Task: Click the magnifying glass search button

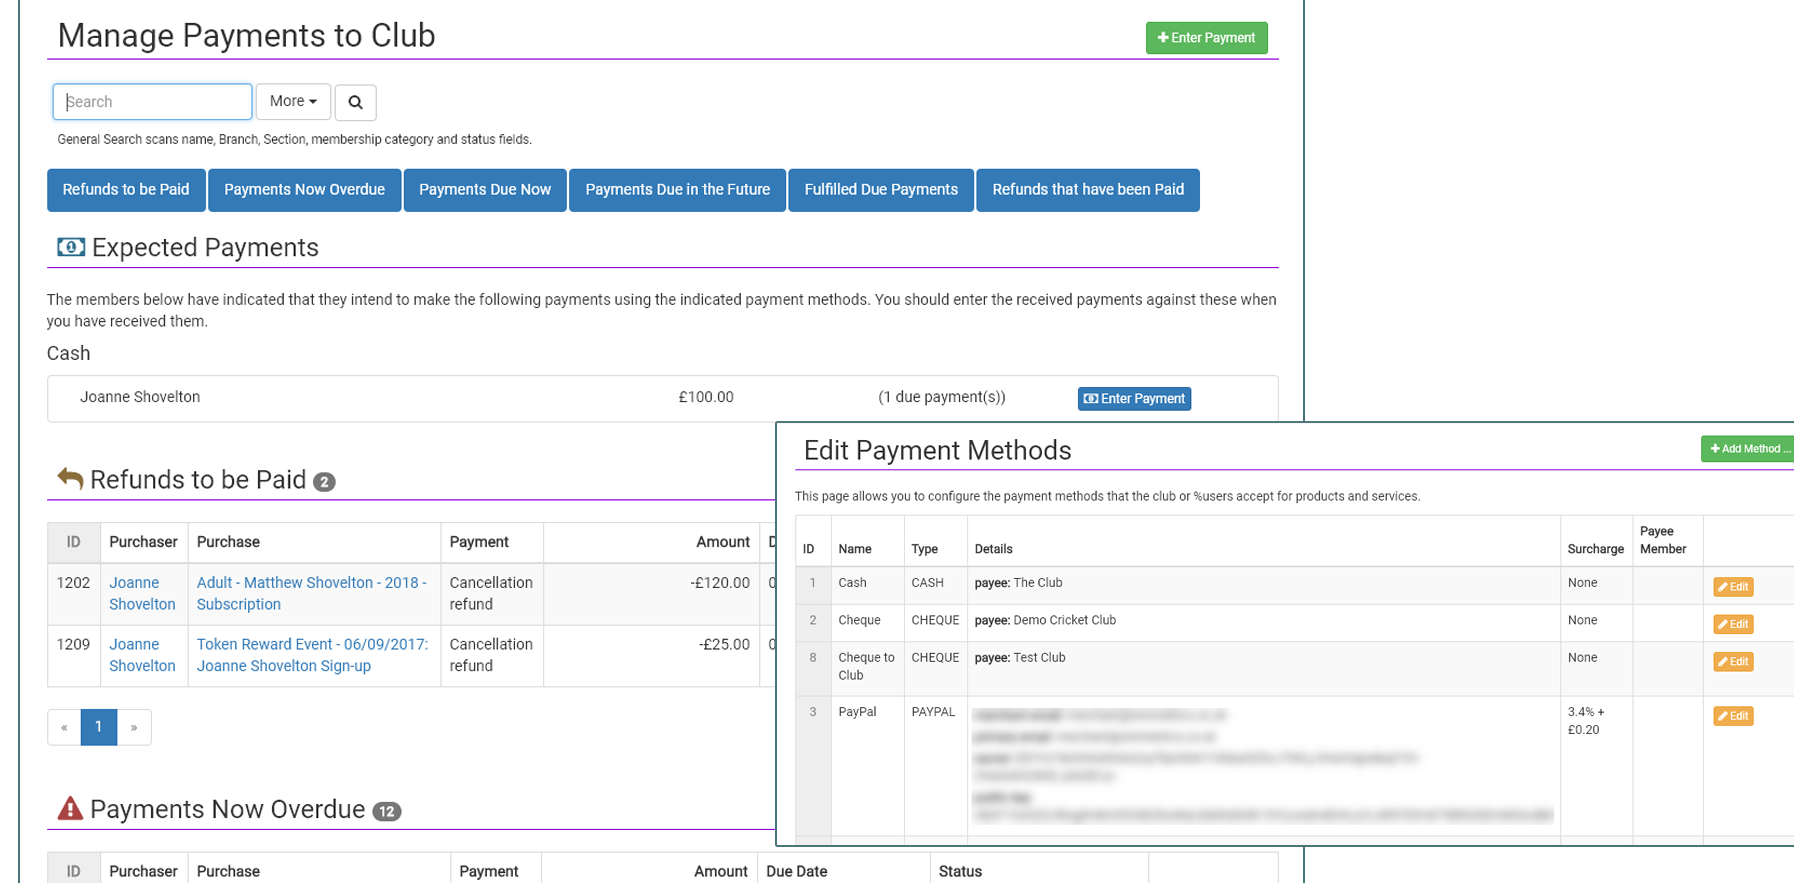Action: (355, 102)
